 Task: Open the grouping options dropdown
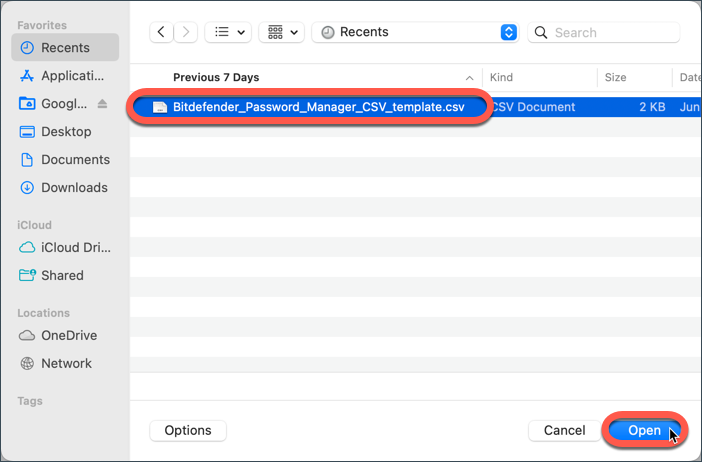pyautogui.click(x=282, y=32)
